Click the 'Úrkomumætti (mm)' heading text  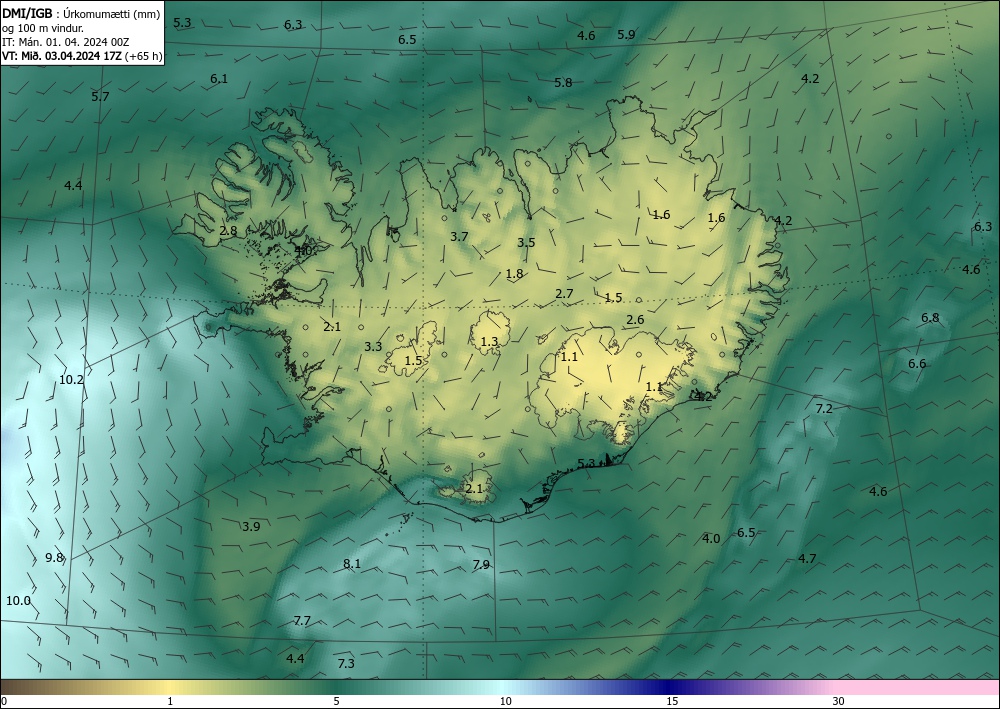click(112, 14)
